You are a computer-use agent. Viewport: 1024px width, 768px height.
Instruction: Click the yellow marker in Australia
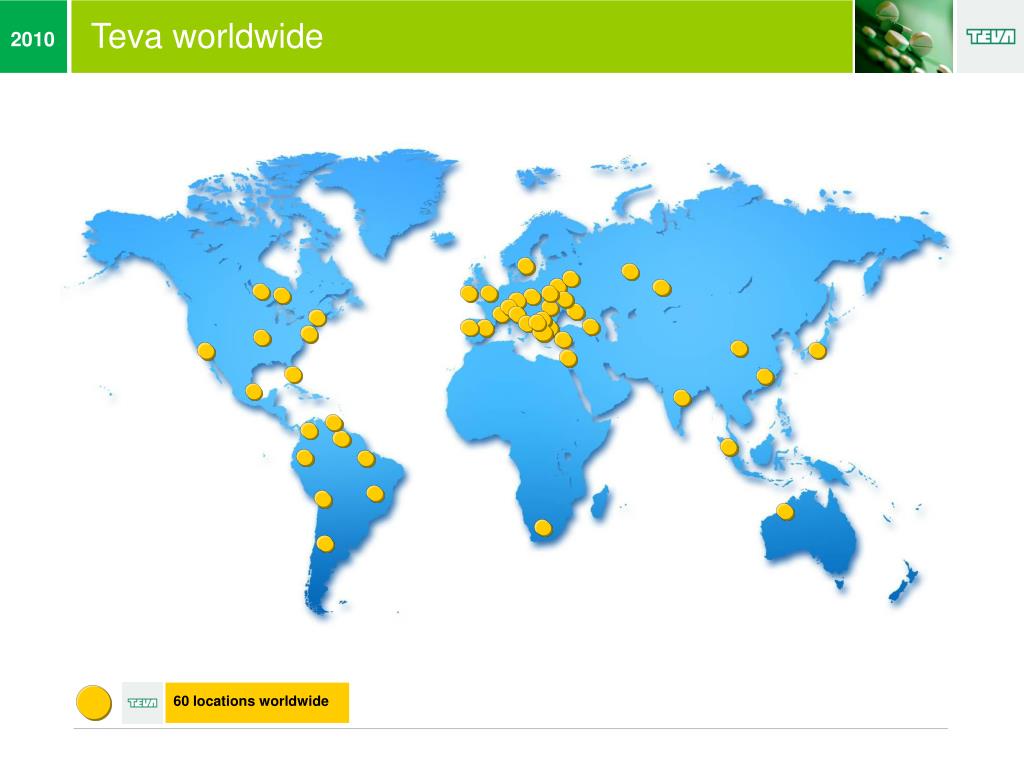pyautogui.click(x=785, y=511)
